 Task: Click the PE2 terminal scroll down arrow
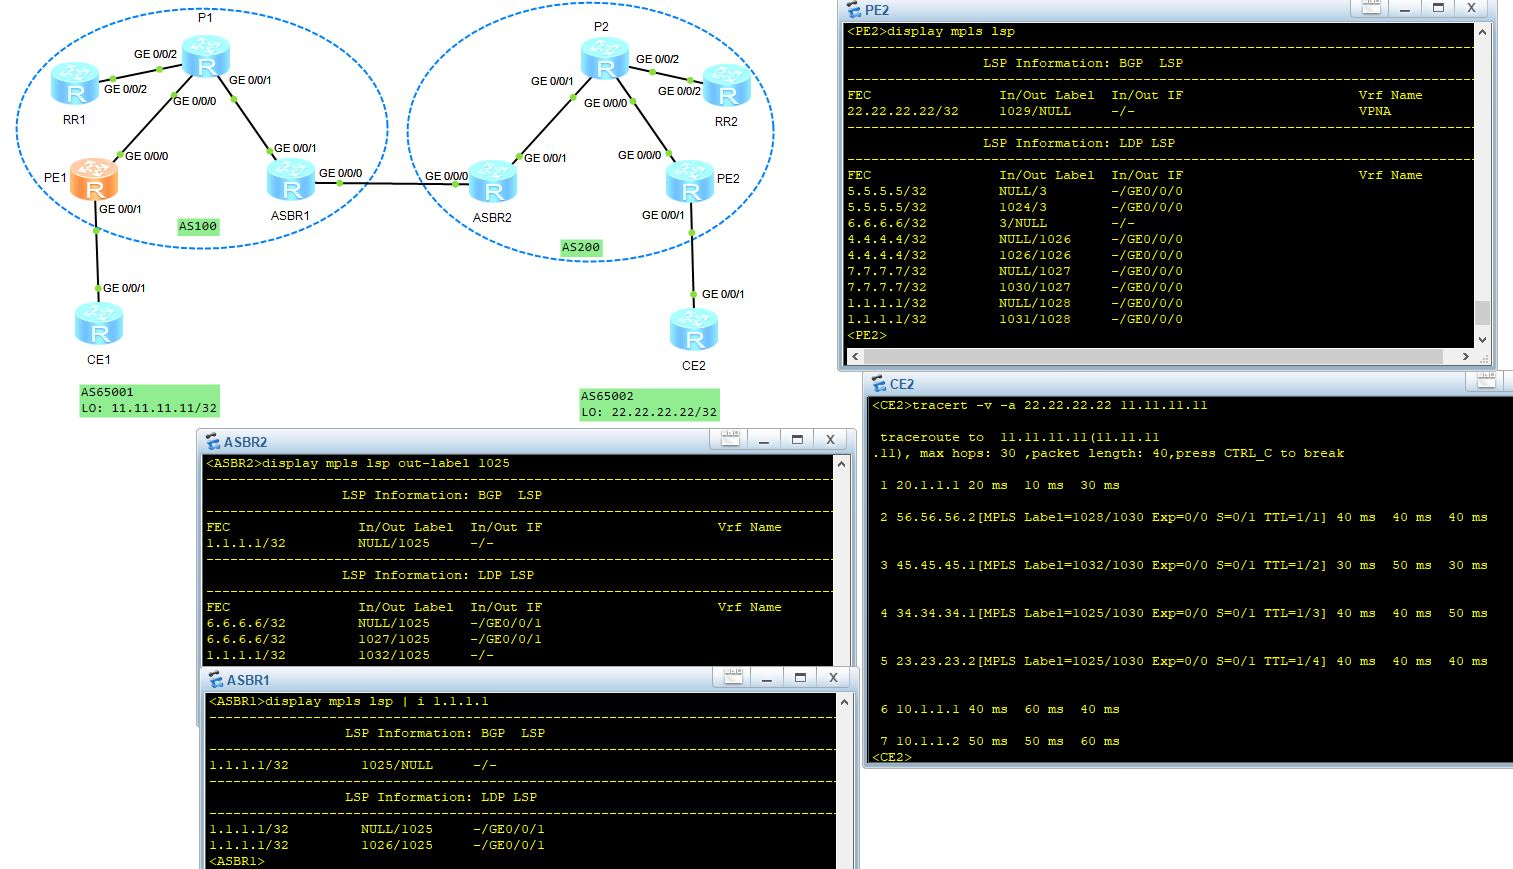[1482, 340]
